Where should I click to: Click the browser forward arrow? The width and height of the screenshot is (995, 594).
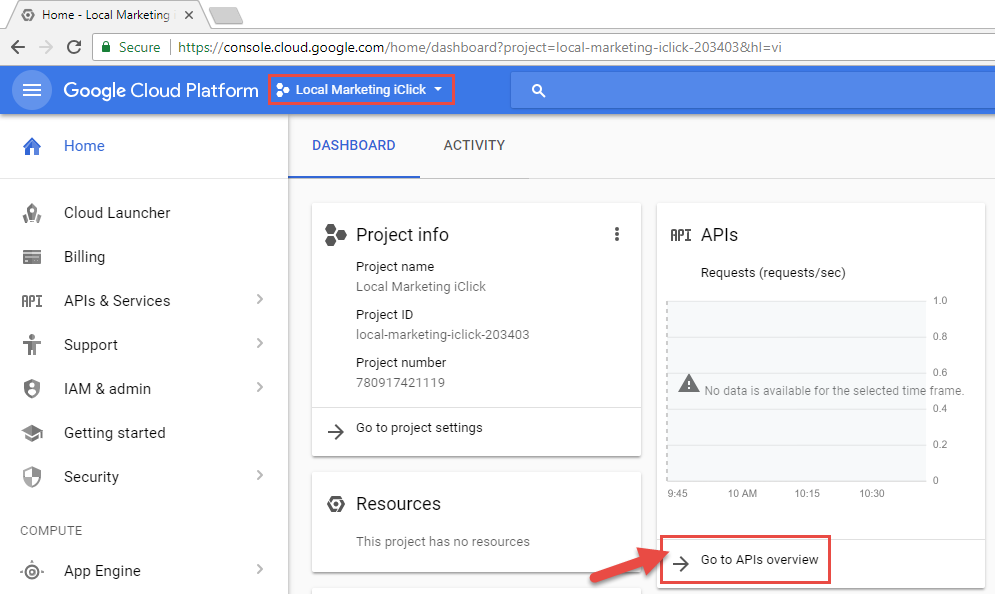click(46, 47)
